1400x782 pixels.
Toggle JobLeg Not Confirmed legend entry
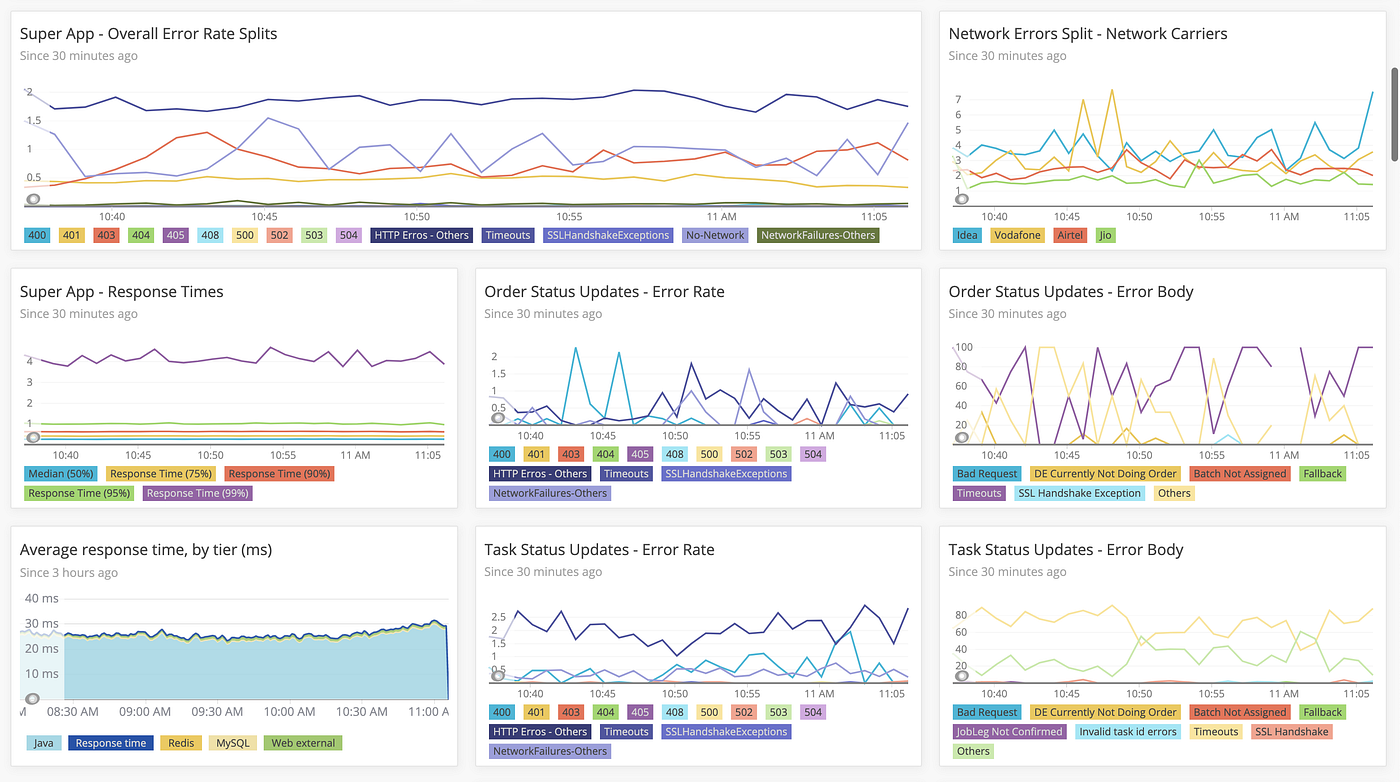[x=1009, y=731]
